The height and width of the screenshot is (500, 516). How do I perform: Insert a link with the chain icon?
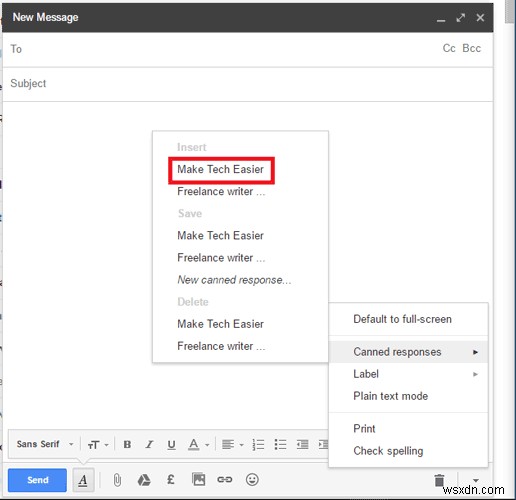pos(225,479)
